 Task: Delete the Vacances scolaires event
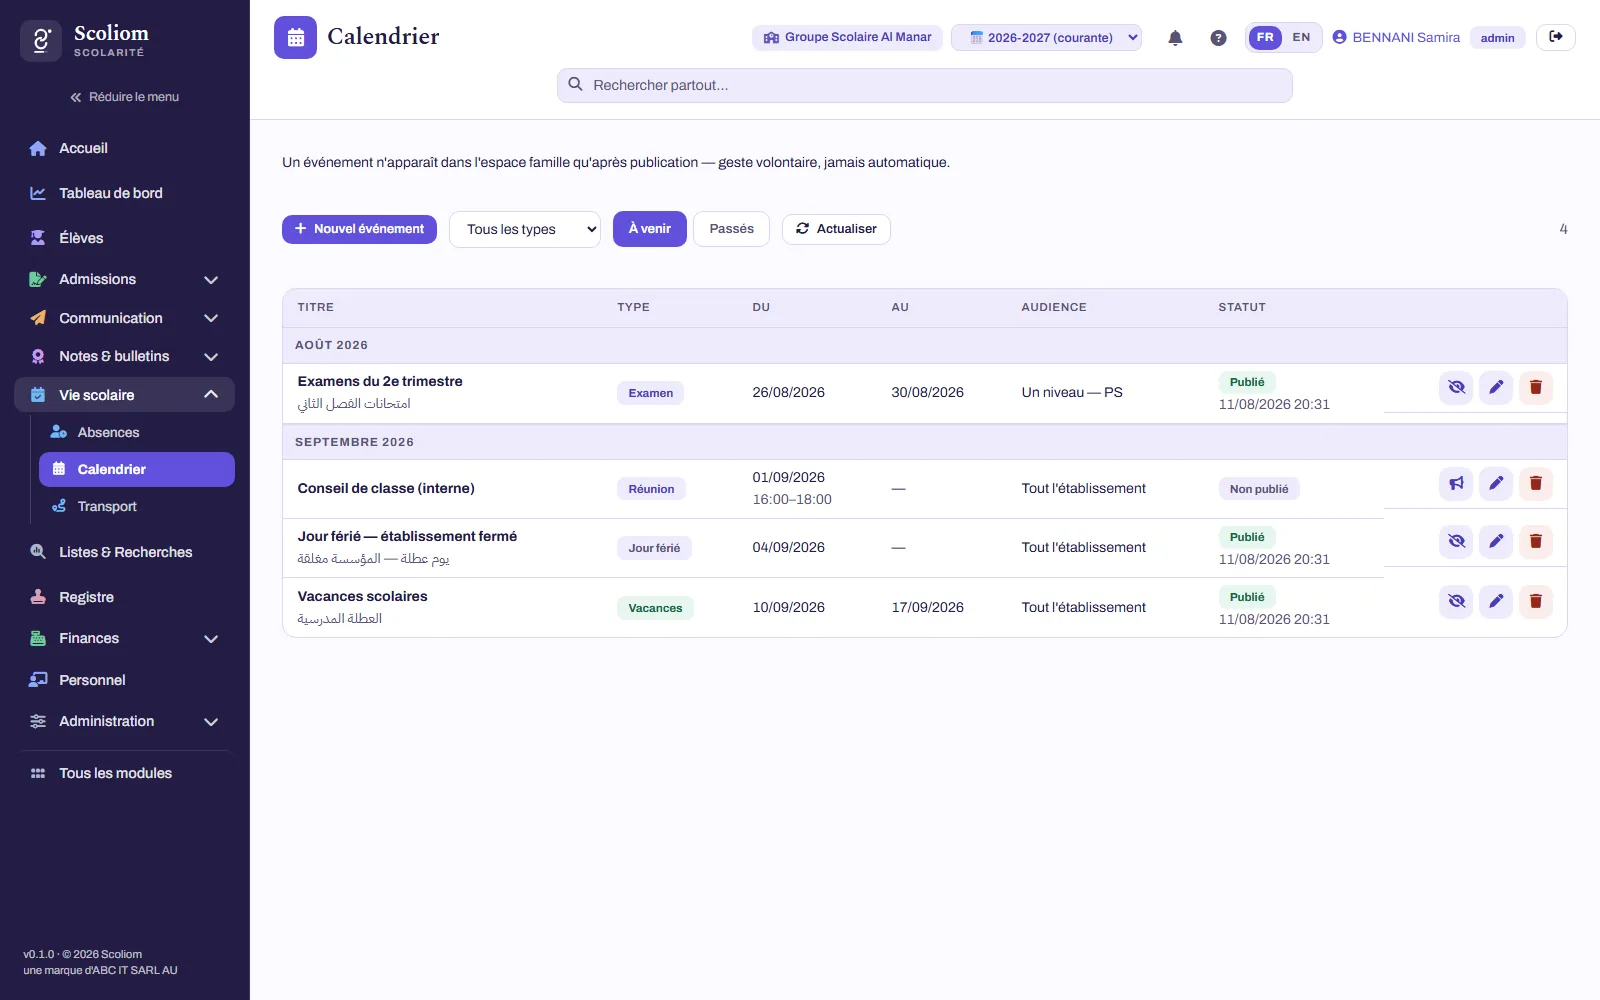[1536, 601]
